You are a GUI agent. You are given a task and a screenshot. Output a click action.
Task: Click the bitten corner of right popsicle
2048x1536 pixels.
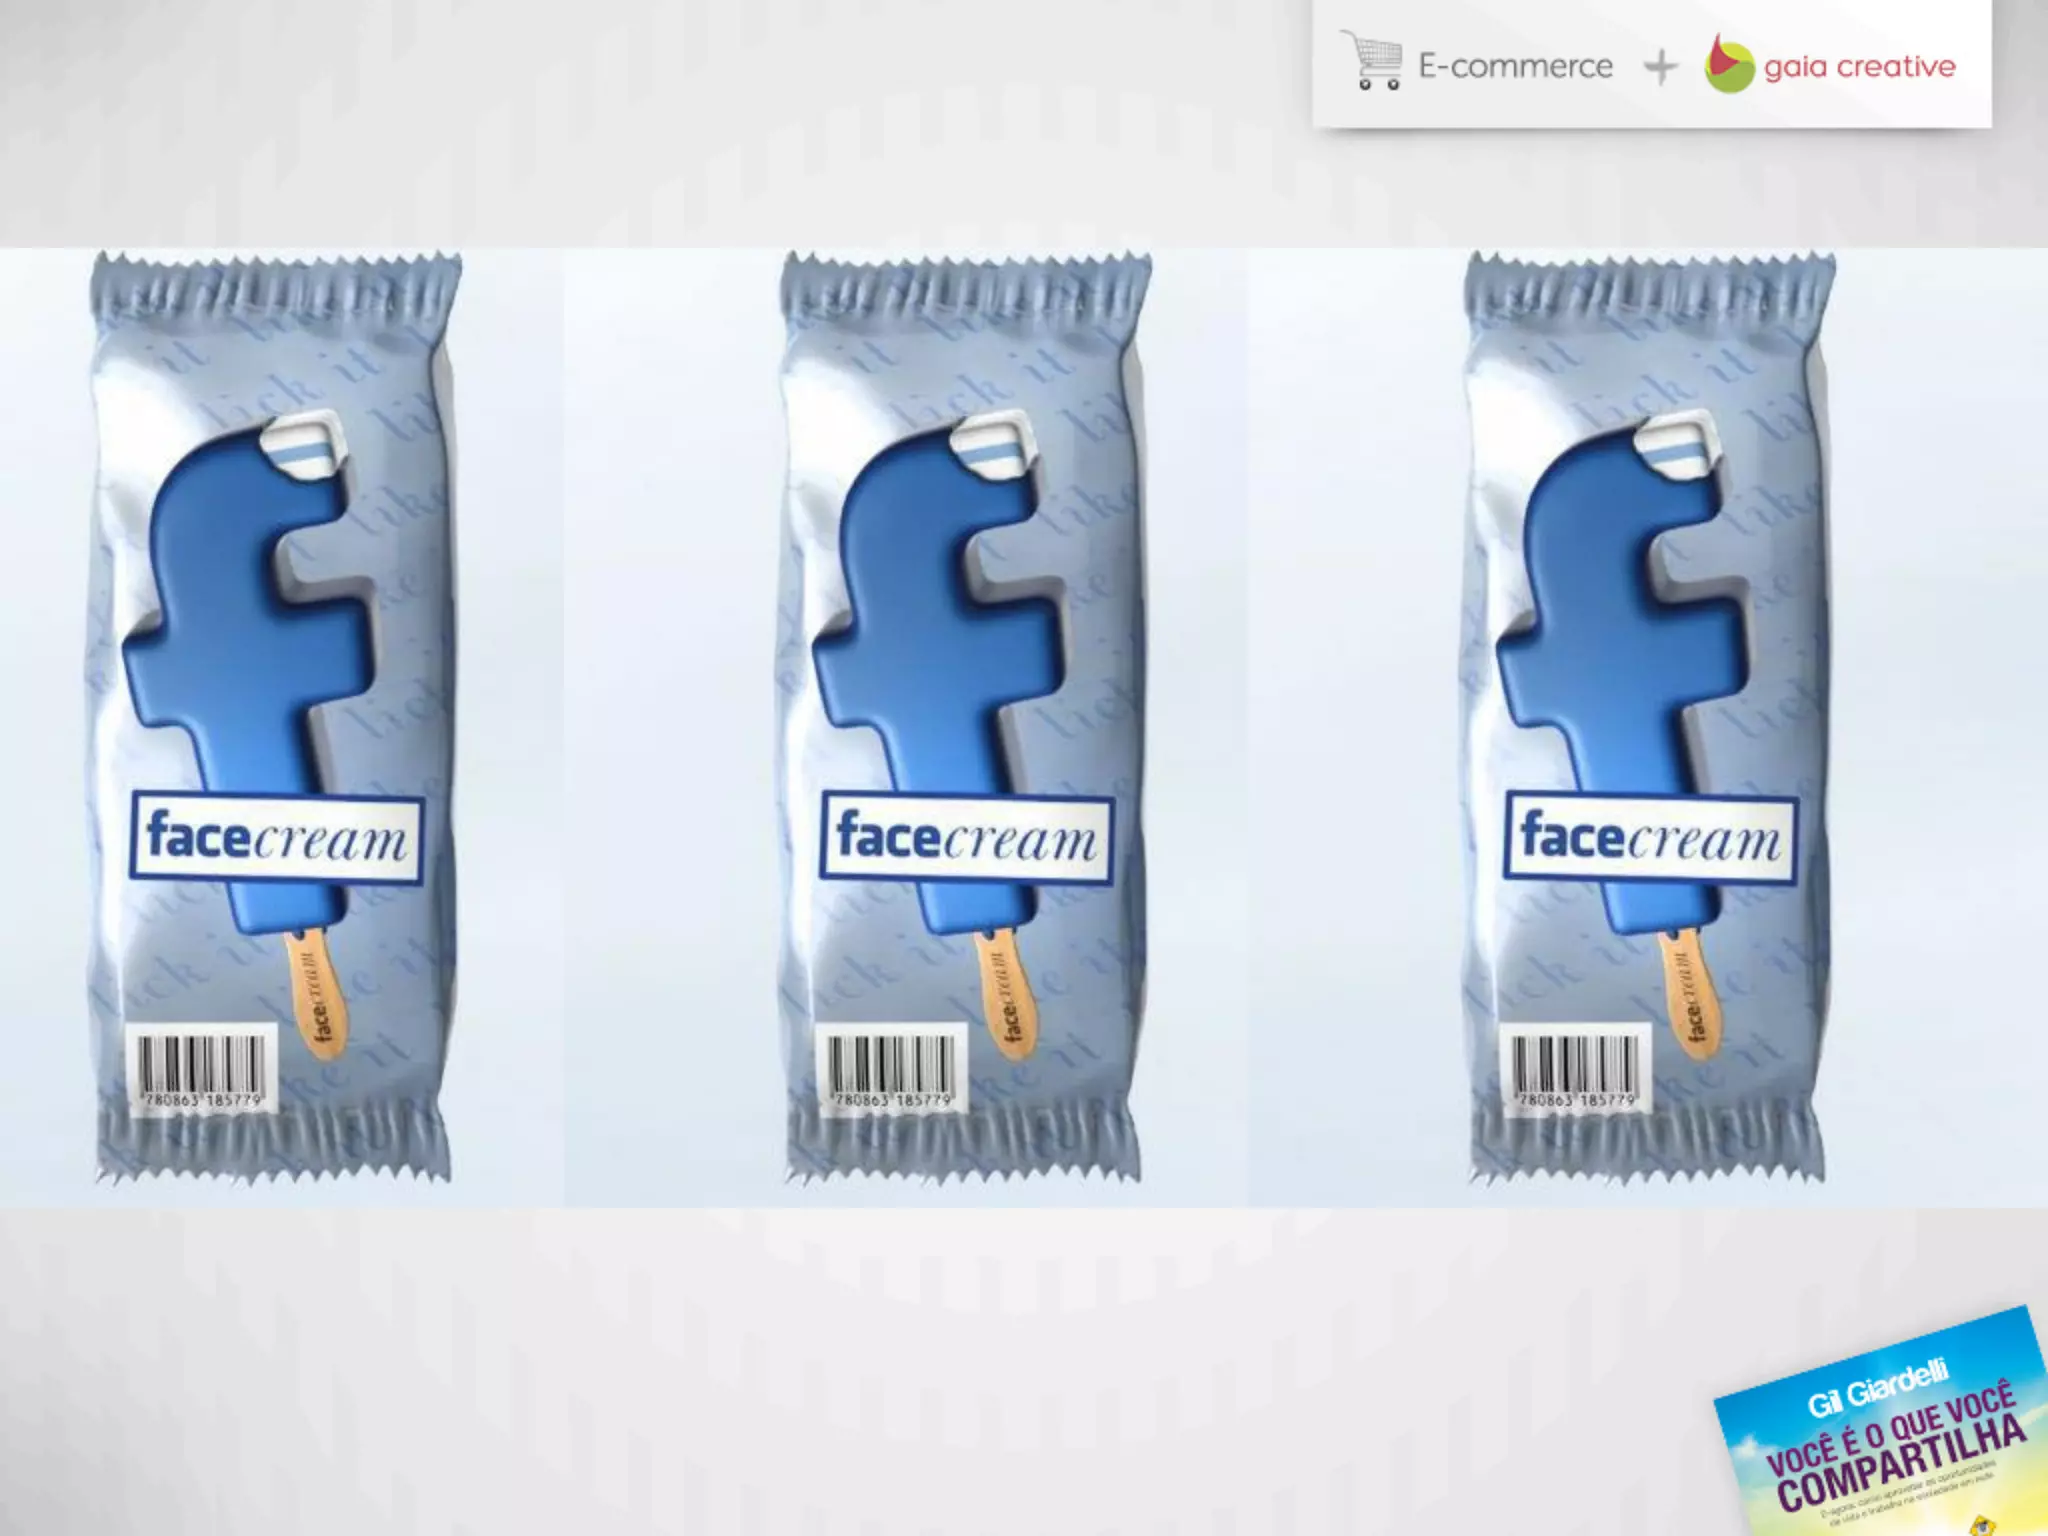pos(1676,445)
